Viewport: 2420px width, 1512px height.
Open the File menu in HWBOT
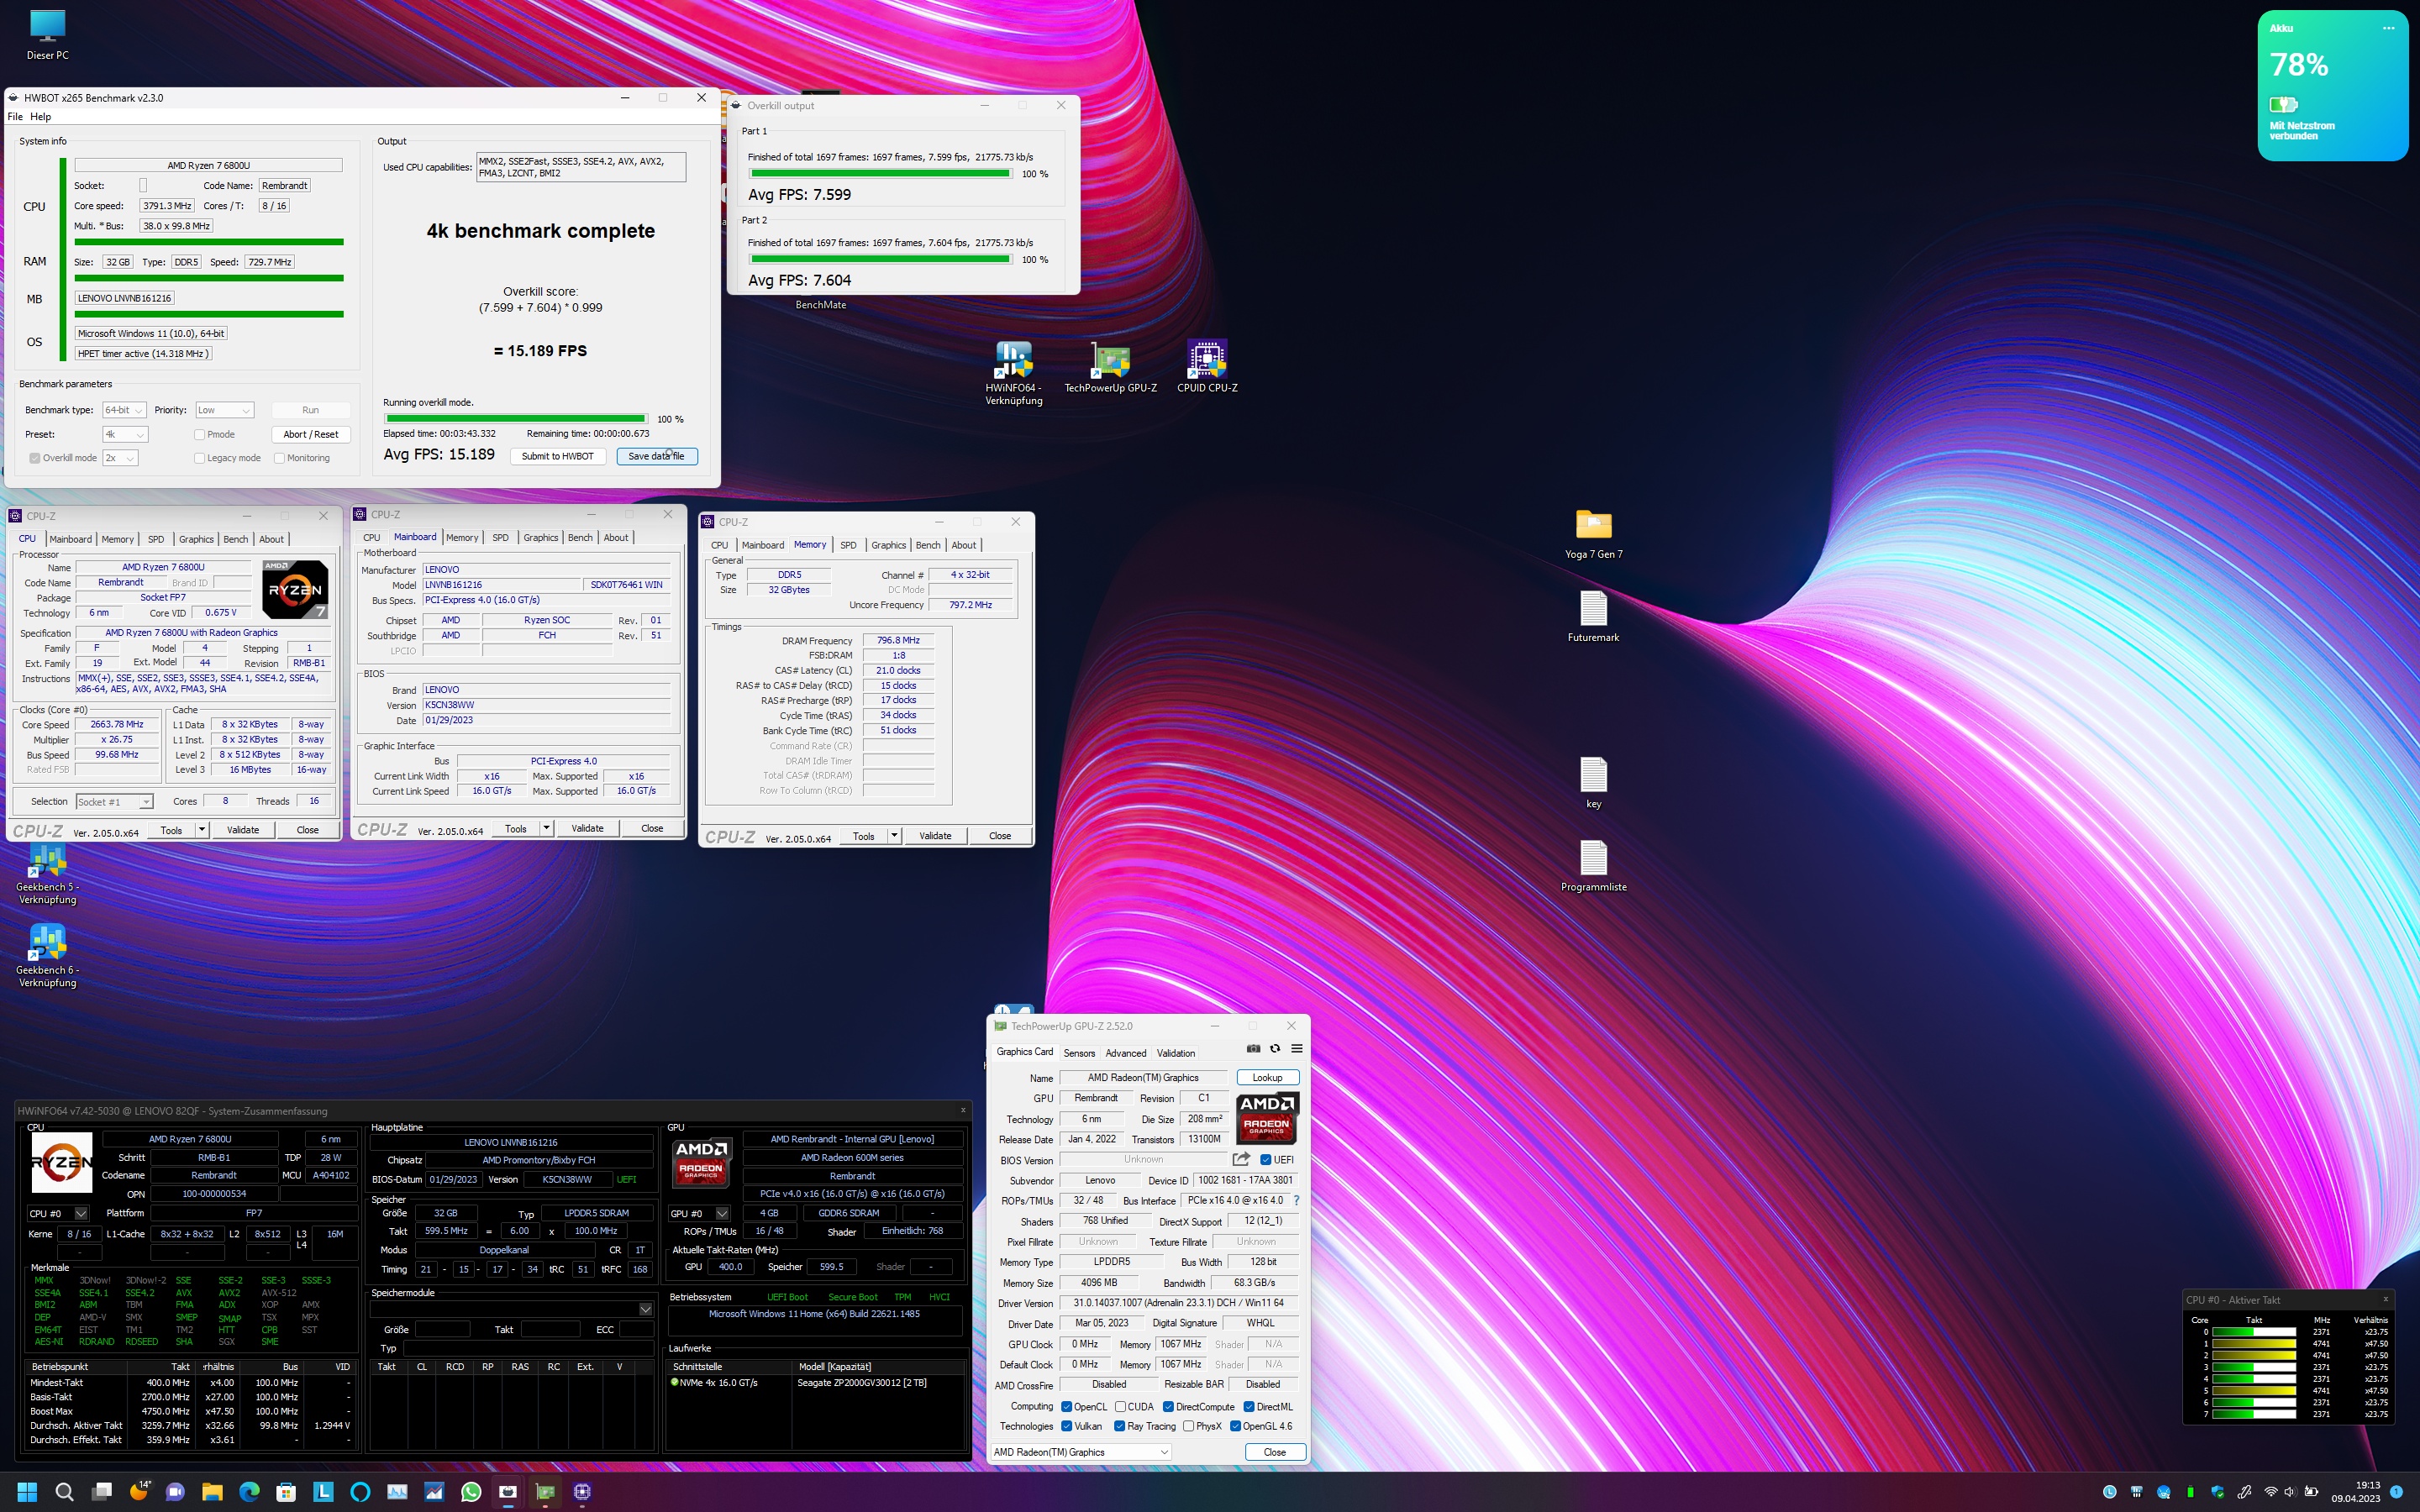click(15, 116)
